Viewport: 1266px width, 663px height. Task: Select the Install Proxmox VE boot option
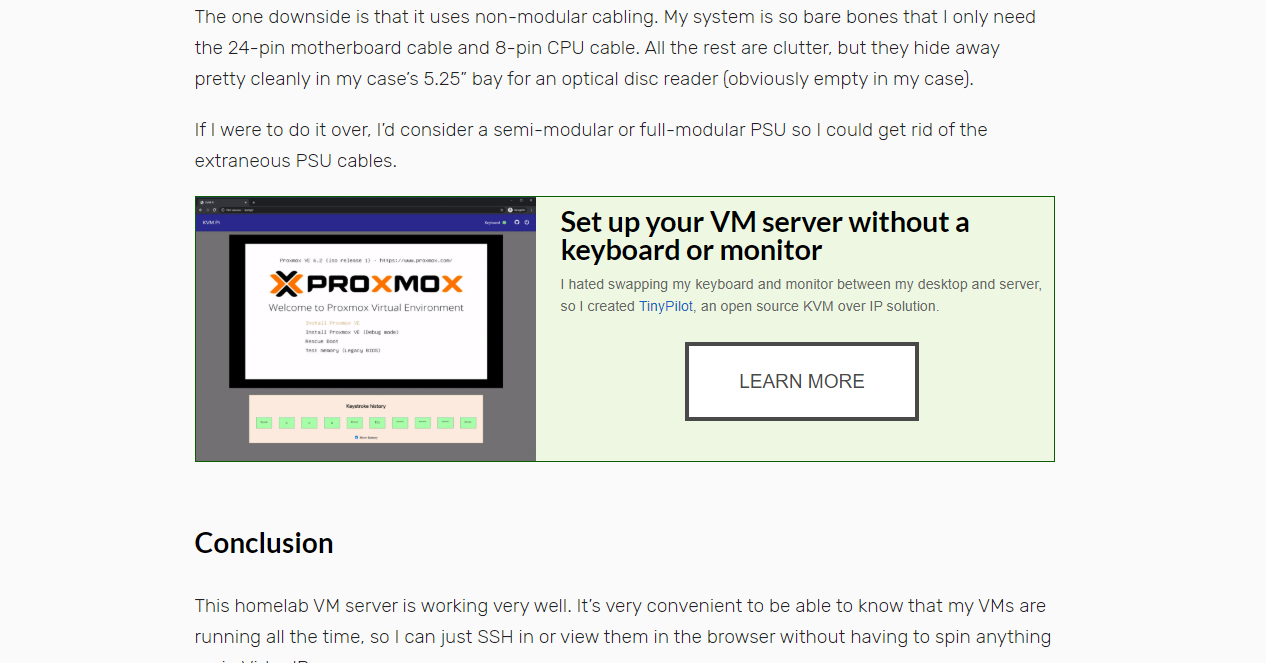pyautogui.click(x=333, y=323)
